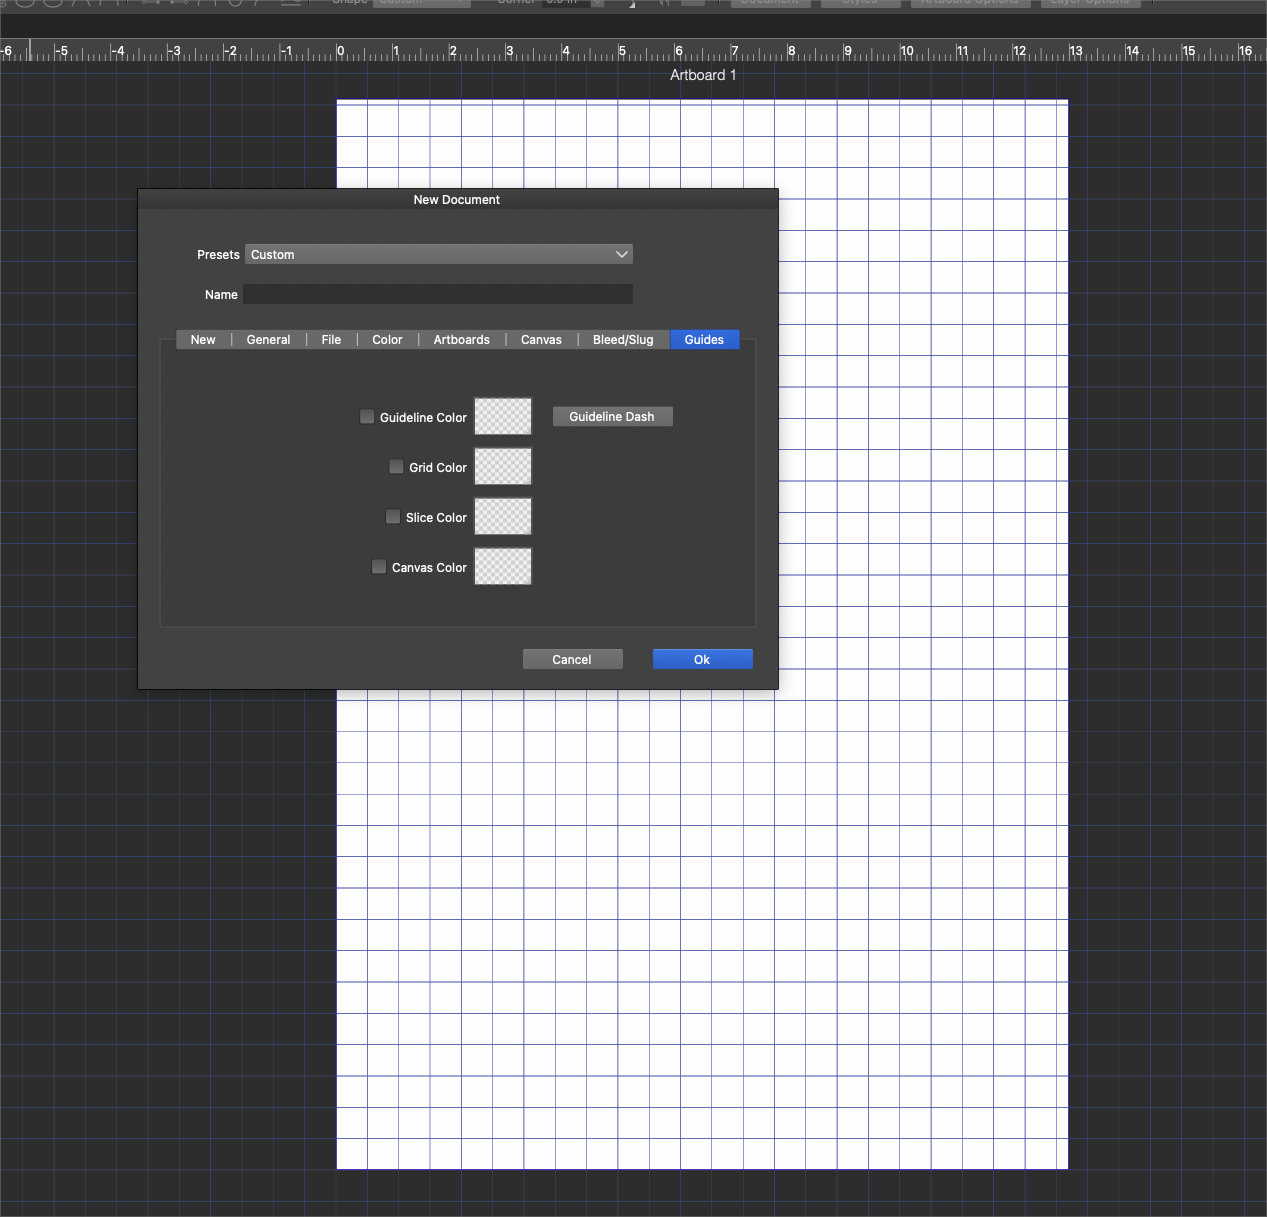Toggle the Grid Color checkbox
The width and height of the screenshot is (1267, 1217).
point(396,467)
